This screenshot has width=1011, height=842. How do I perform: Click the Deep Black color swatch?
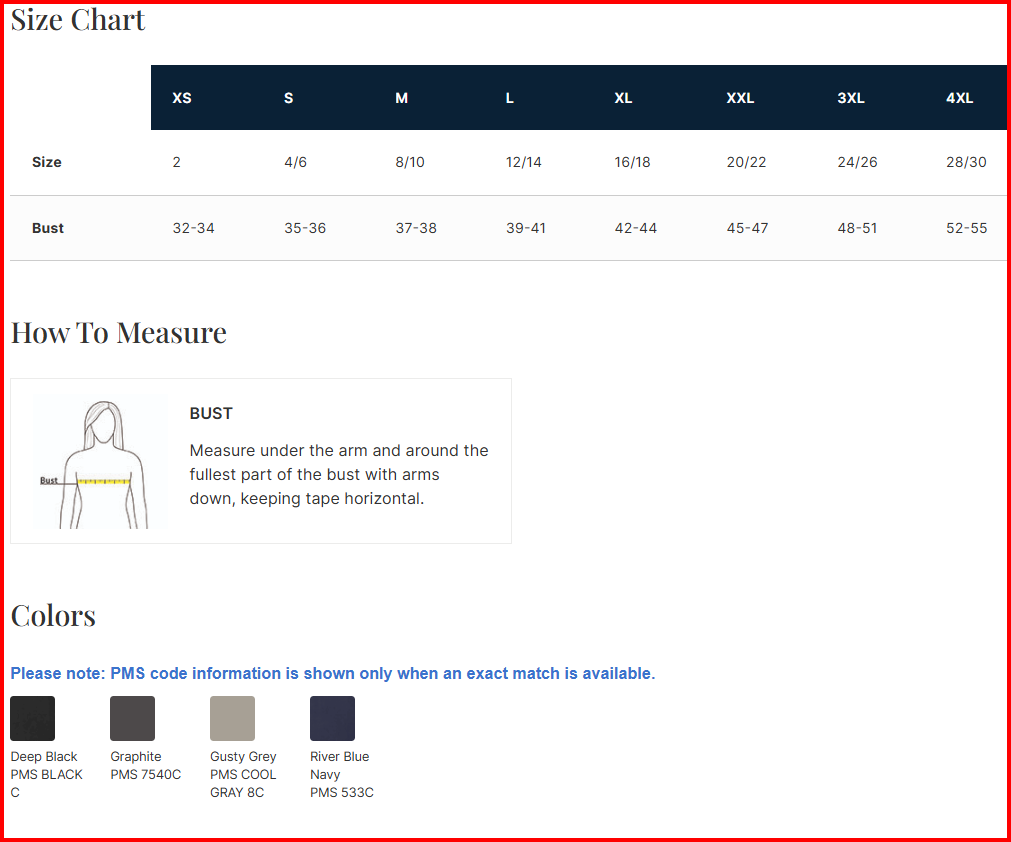coord(32,718)
